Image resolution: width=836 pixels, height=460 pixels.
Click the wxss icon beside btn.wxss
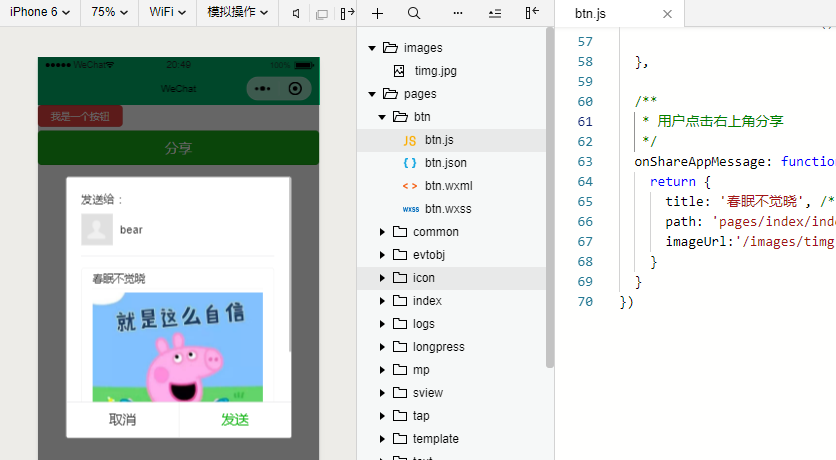pos(411,209)
